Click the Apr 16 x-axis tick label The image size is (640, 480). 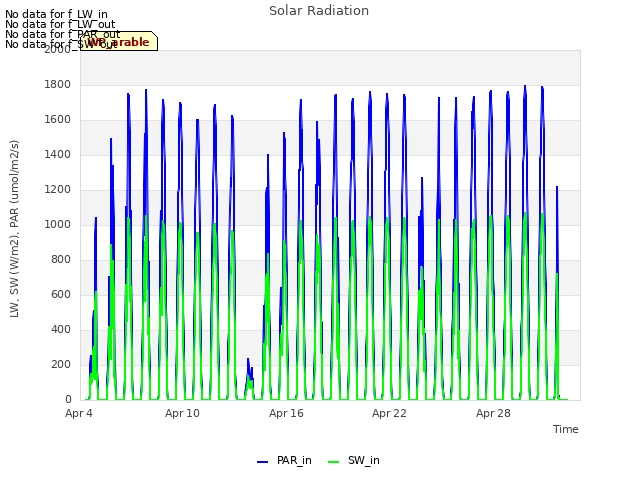[286, 413]
